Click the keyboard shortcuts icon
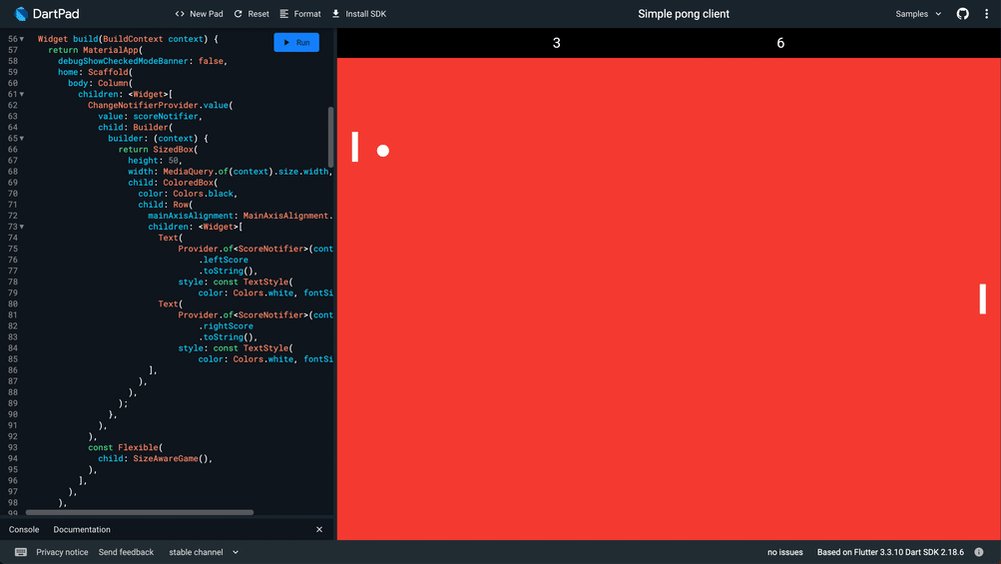 pyautogui.click(x=20, y=552)
